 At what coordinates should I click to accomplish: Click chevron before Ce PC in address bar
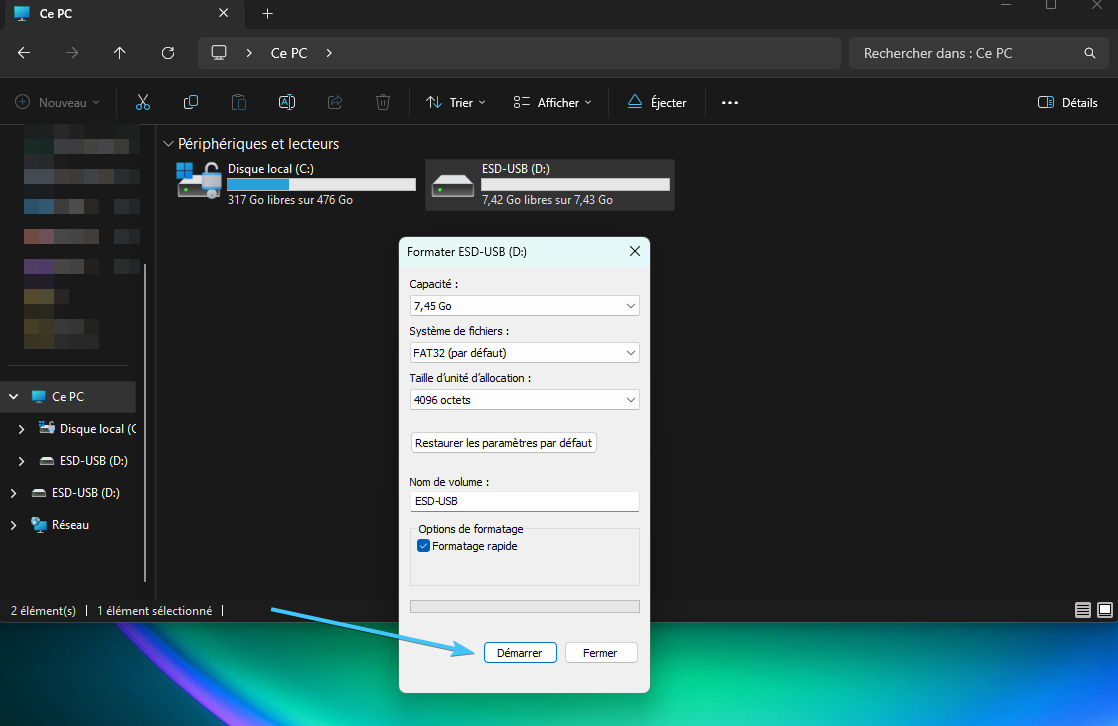click(x=249, y=53)
